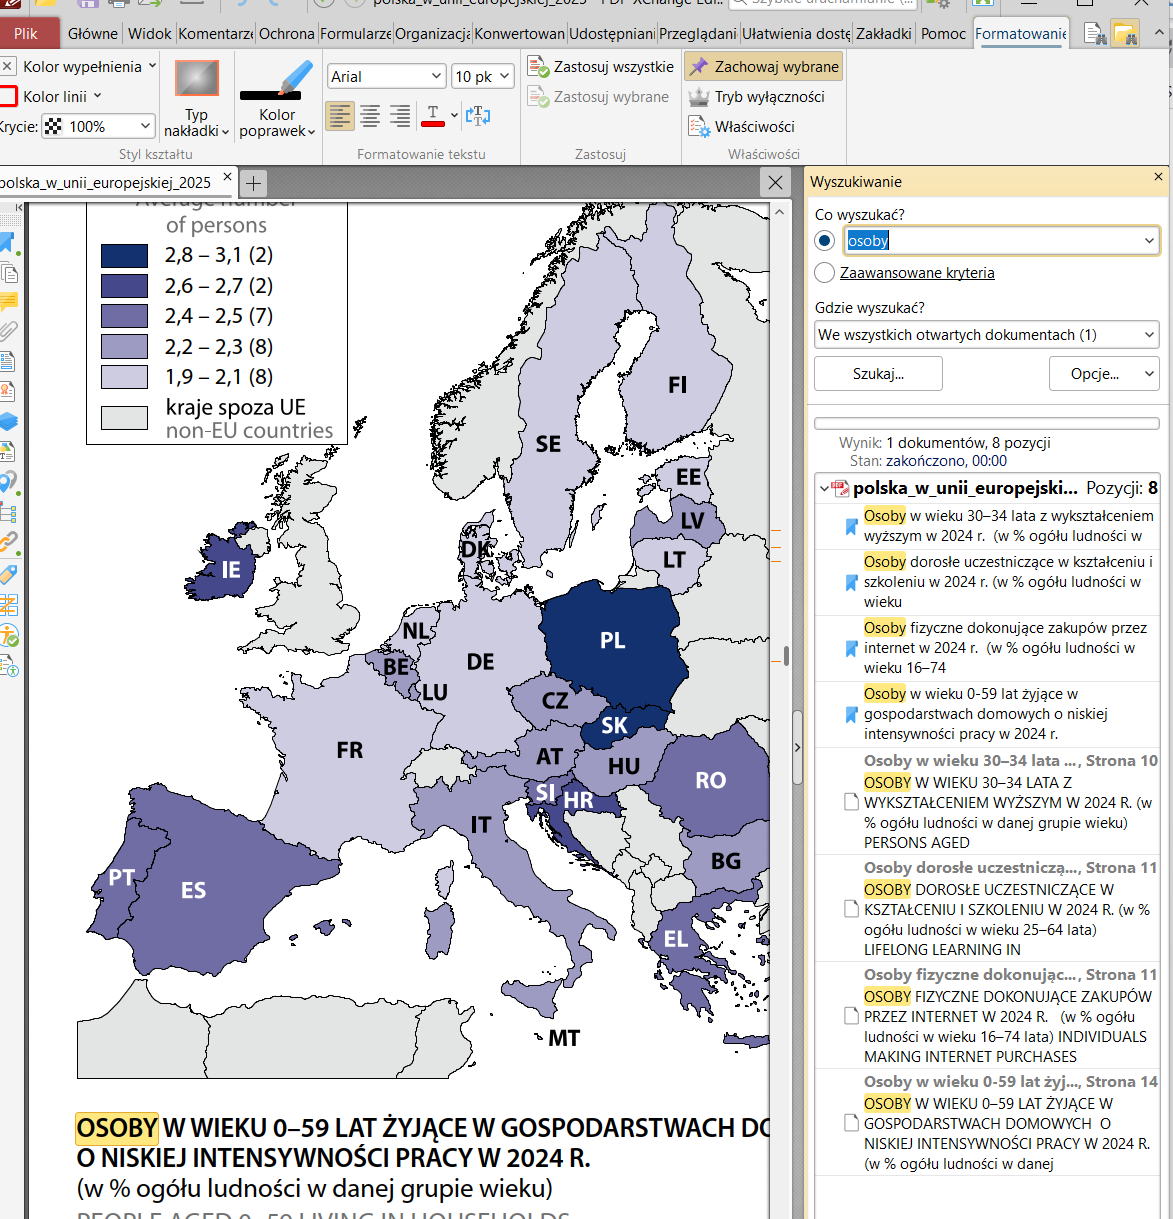Viewport: 1173px width, 1219px height.
Task: Click the text spacing icon in ribbon
Action: 478,116
